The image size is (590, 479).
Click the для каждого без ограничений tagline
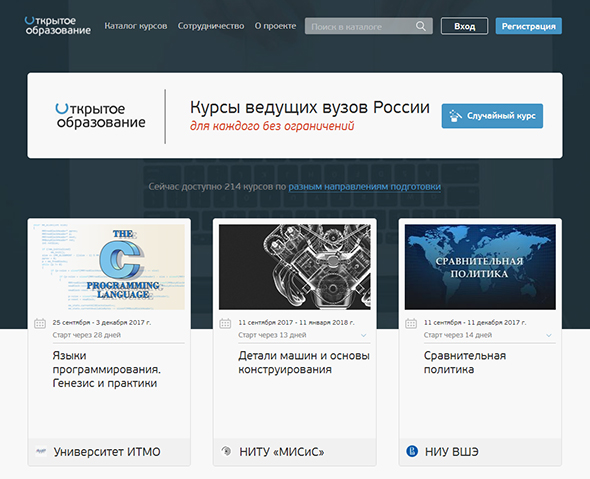272,126
